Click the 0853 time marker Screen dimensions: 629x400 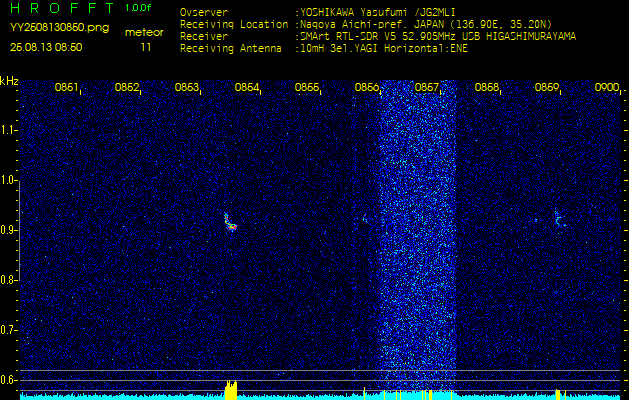pos(187,87)
